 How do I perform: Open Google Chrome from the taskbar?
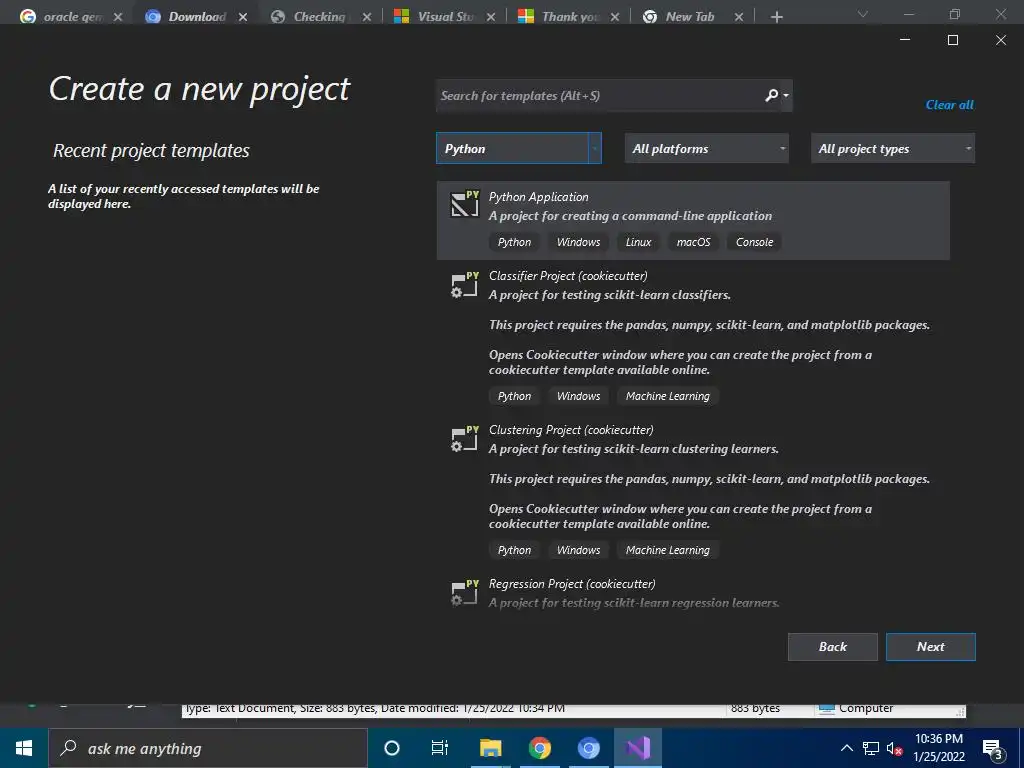coord(539,748)
